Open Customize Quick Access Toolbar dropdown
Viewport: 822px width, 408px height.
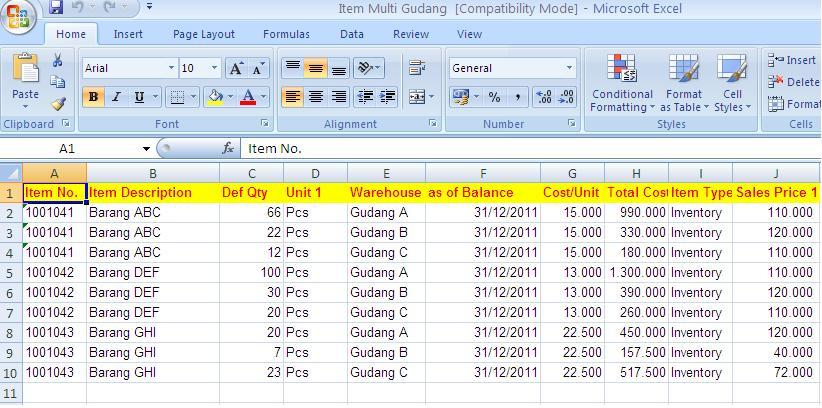pyautogui.click(x=149, y=7)
